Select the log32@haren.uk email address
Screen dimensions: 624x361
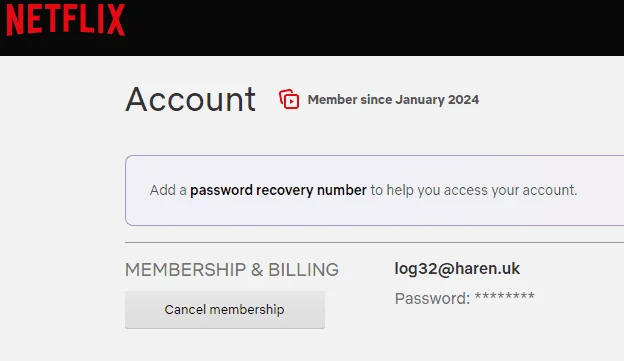click(457, 269)
